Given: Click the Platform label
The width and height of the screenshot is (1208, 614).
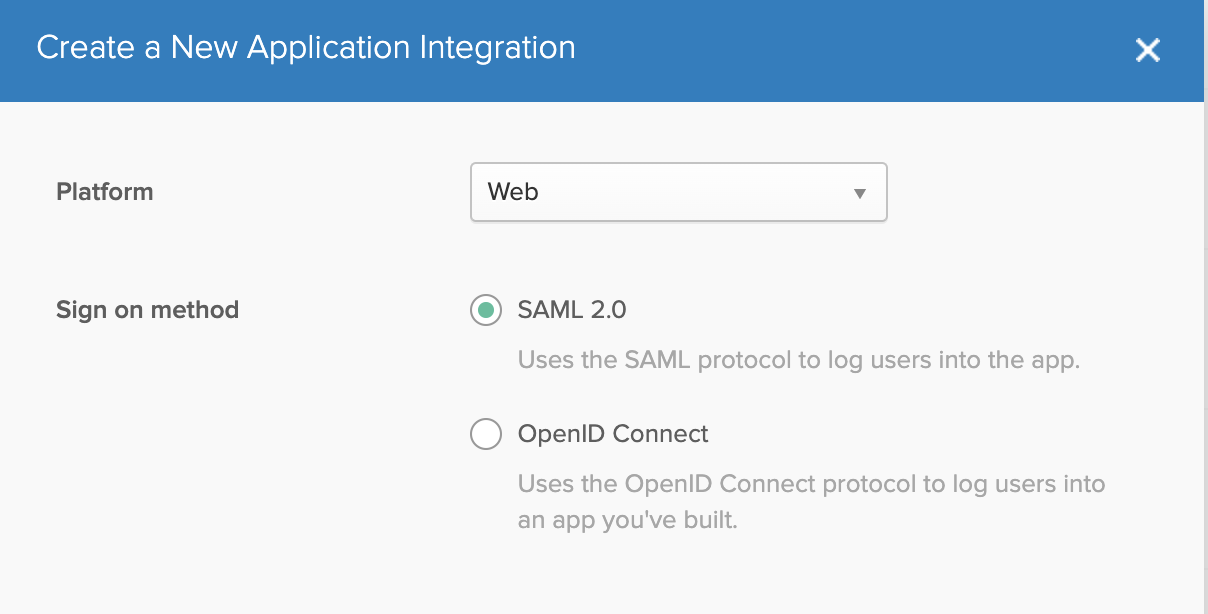Looking at the screenshot, I should (x=104, y=192).
